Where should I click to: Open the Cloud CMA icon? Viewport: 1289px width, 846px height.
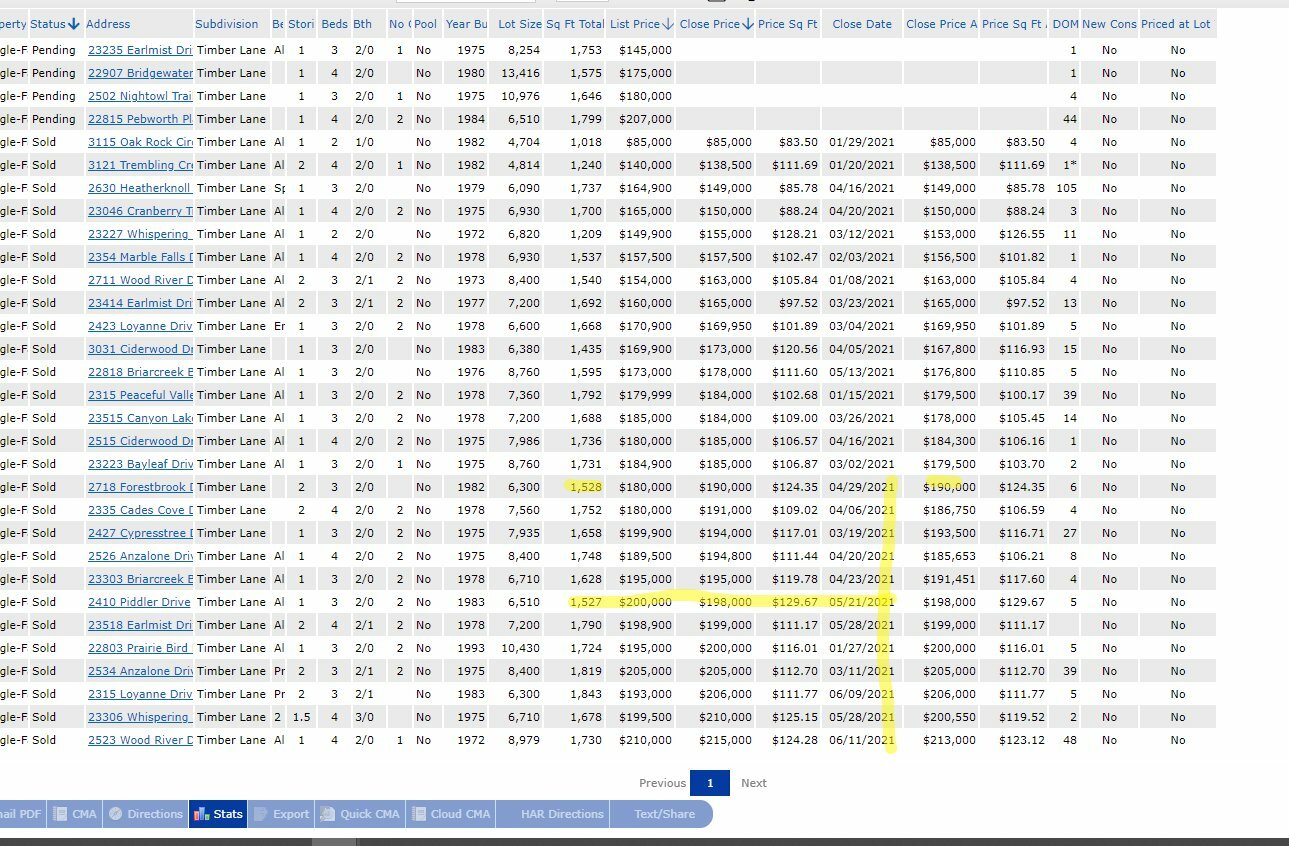tap(418, 814)
